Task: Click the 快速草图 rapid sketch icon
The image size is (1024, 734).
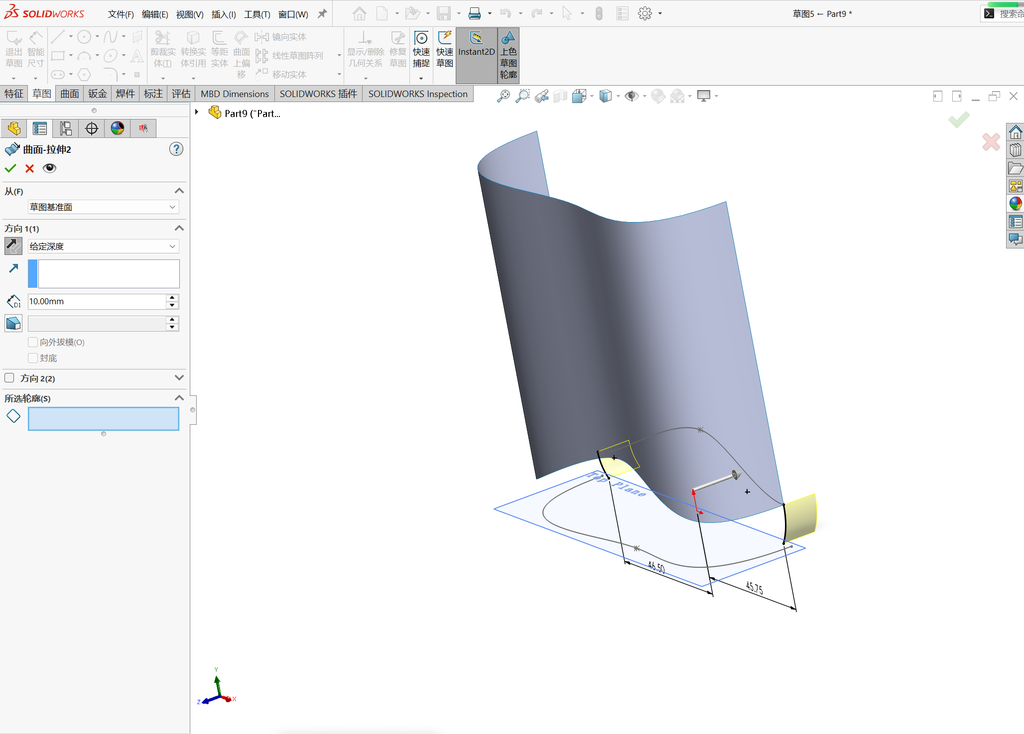Action: [445, 48]
